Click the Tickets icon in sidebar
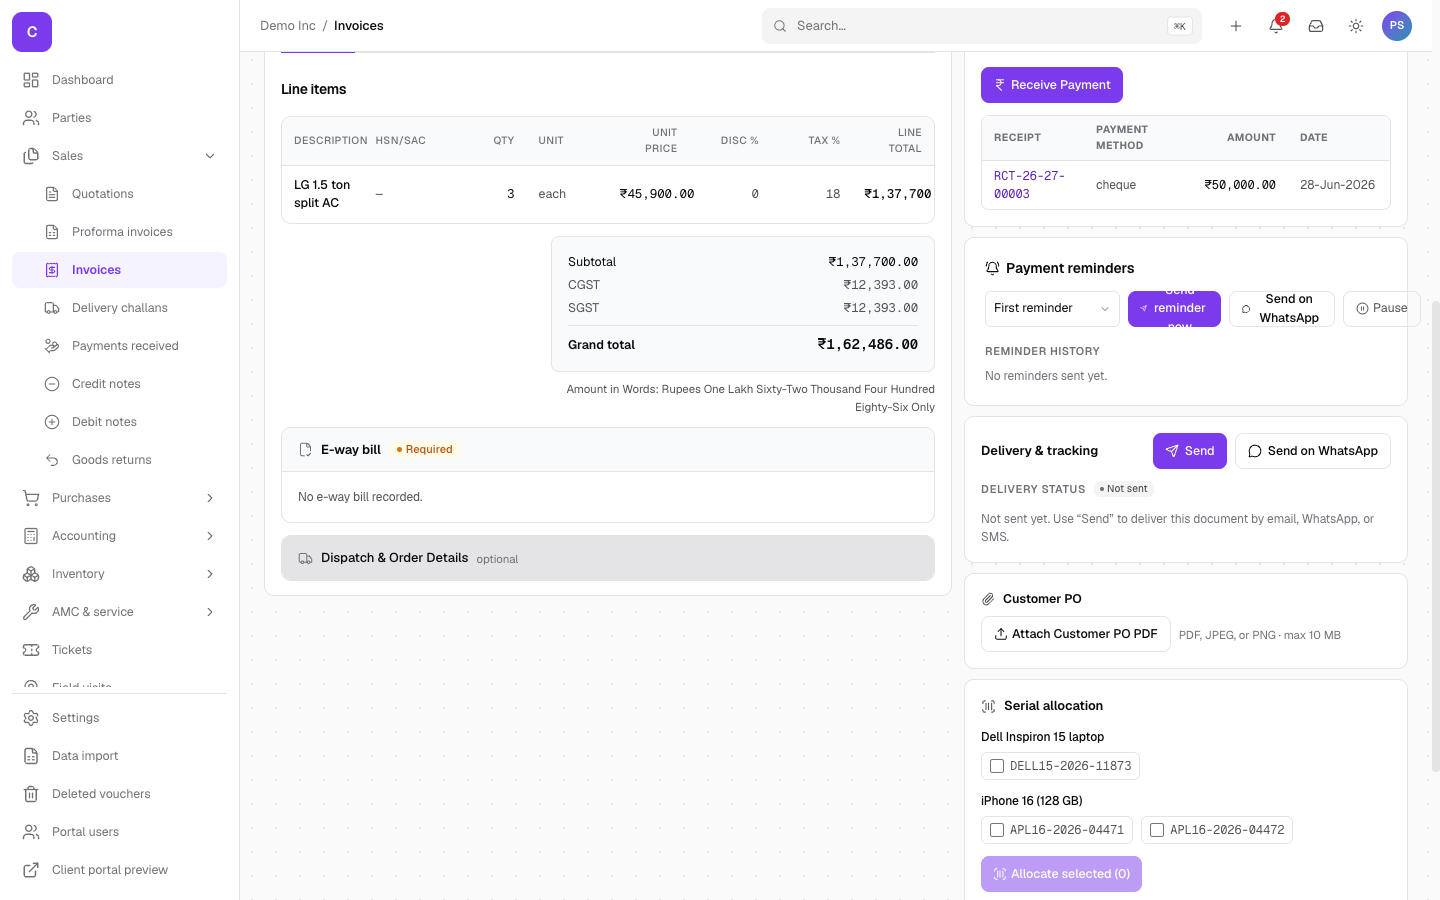 pos(31,650)
